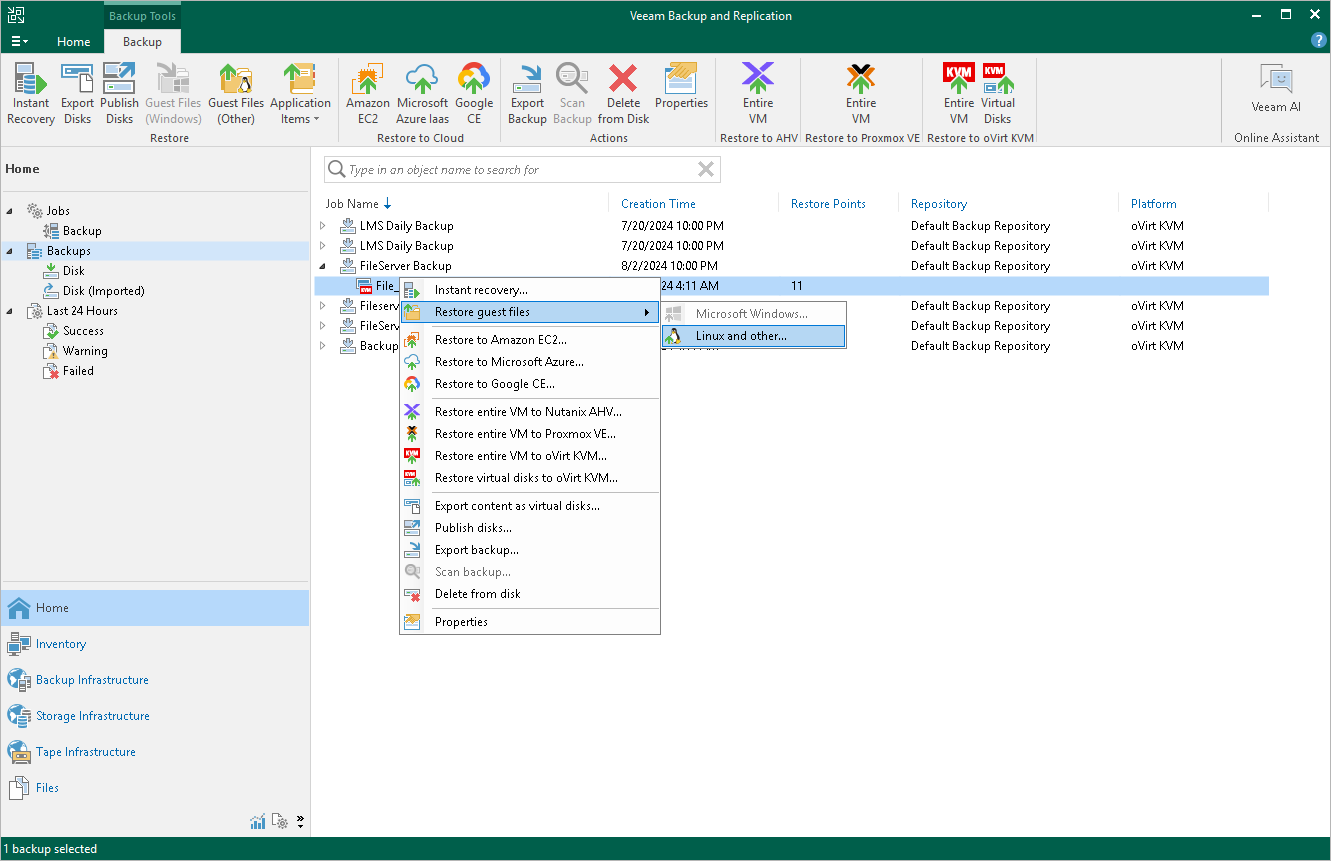
Task: Choose Restore entire VM to oVirt KVM...
Action: click(530, 456)
